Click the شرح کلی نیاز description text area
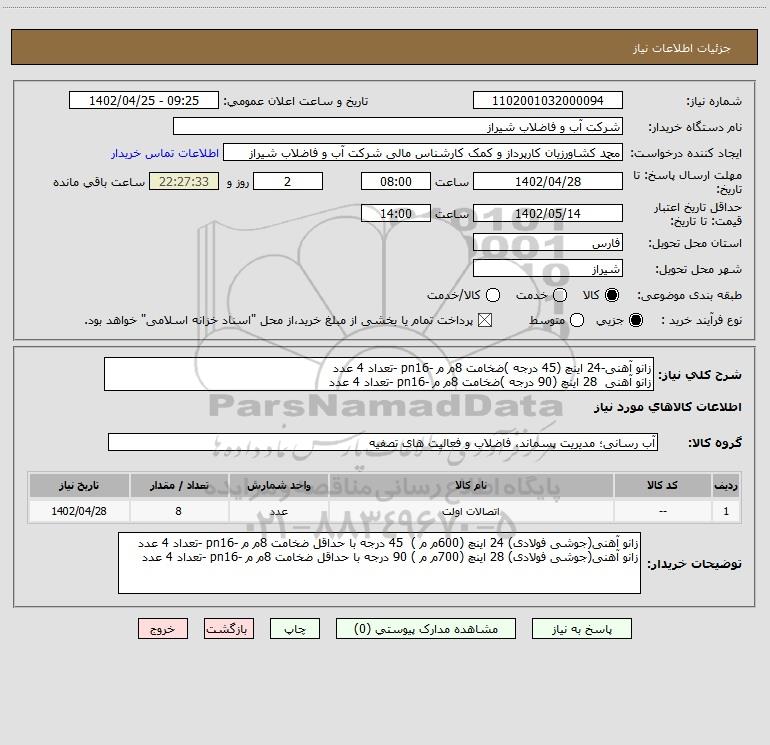Image resolution: width=770 pixels, height=745 pixels. 379,374
